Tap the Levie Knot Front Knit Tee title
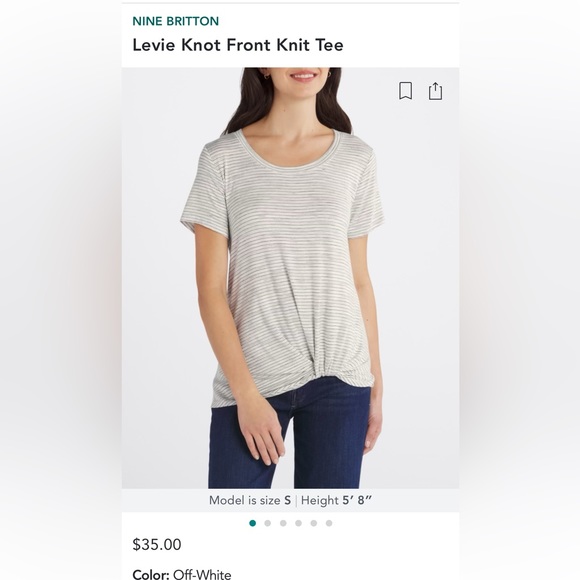580x580 pixels. point(238,45)
